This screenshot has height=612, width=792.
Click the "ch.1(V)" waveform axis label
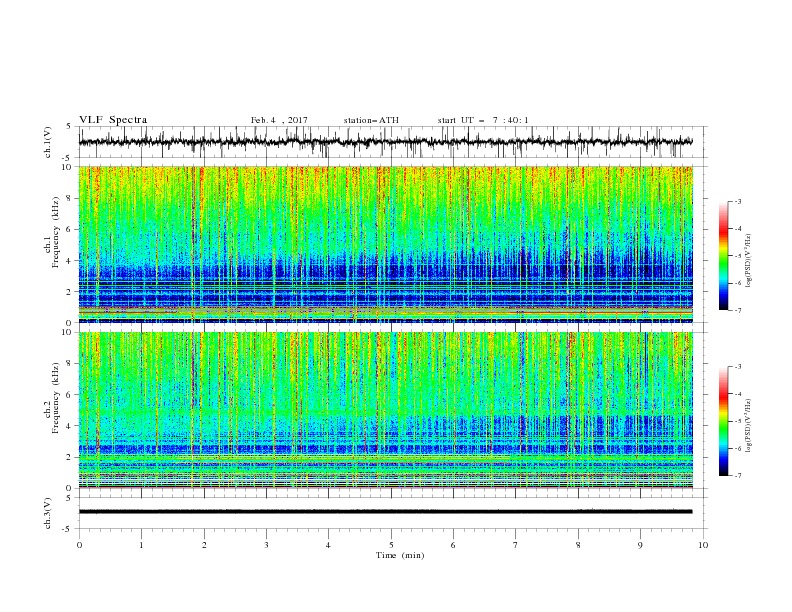pos(48,142)
